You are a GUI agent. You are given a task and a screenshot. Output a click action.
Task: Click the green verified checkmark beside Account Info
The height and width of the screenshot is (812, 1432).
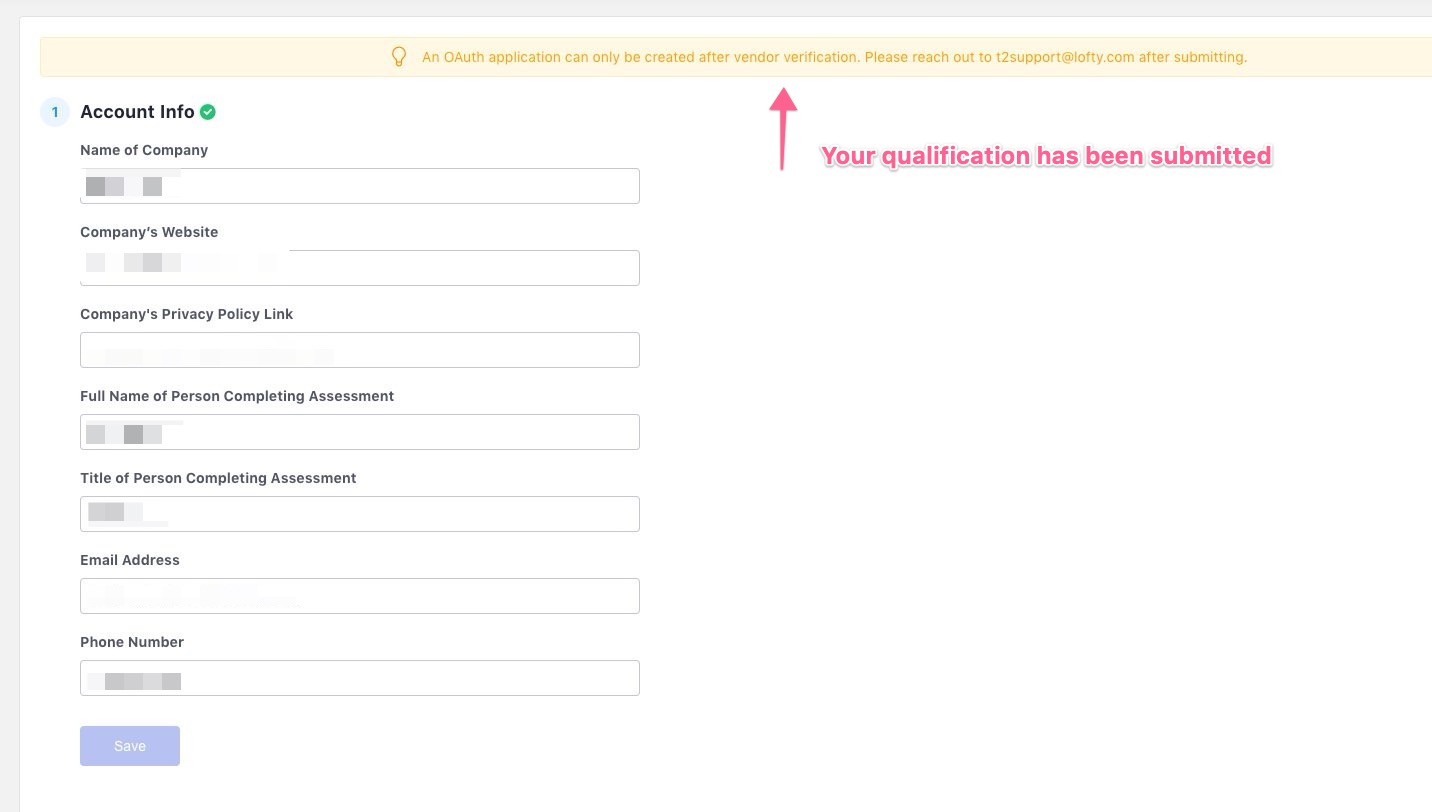[208, 112]
